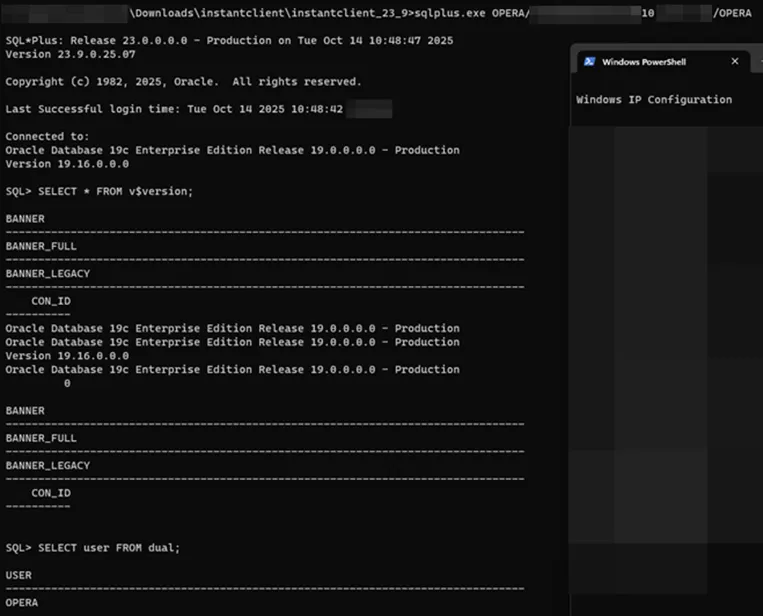The width and height of the screenshot is (763, 616).
Task: Click the PowerShell icon in the tab
Action: click(x=590, y=62)
